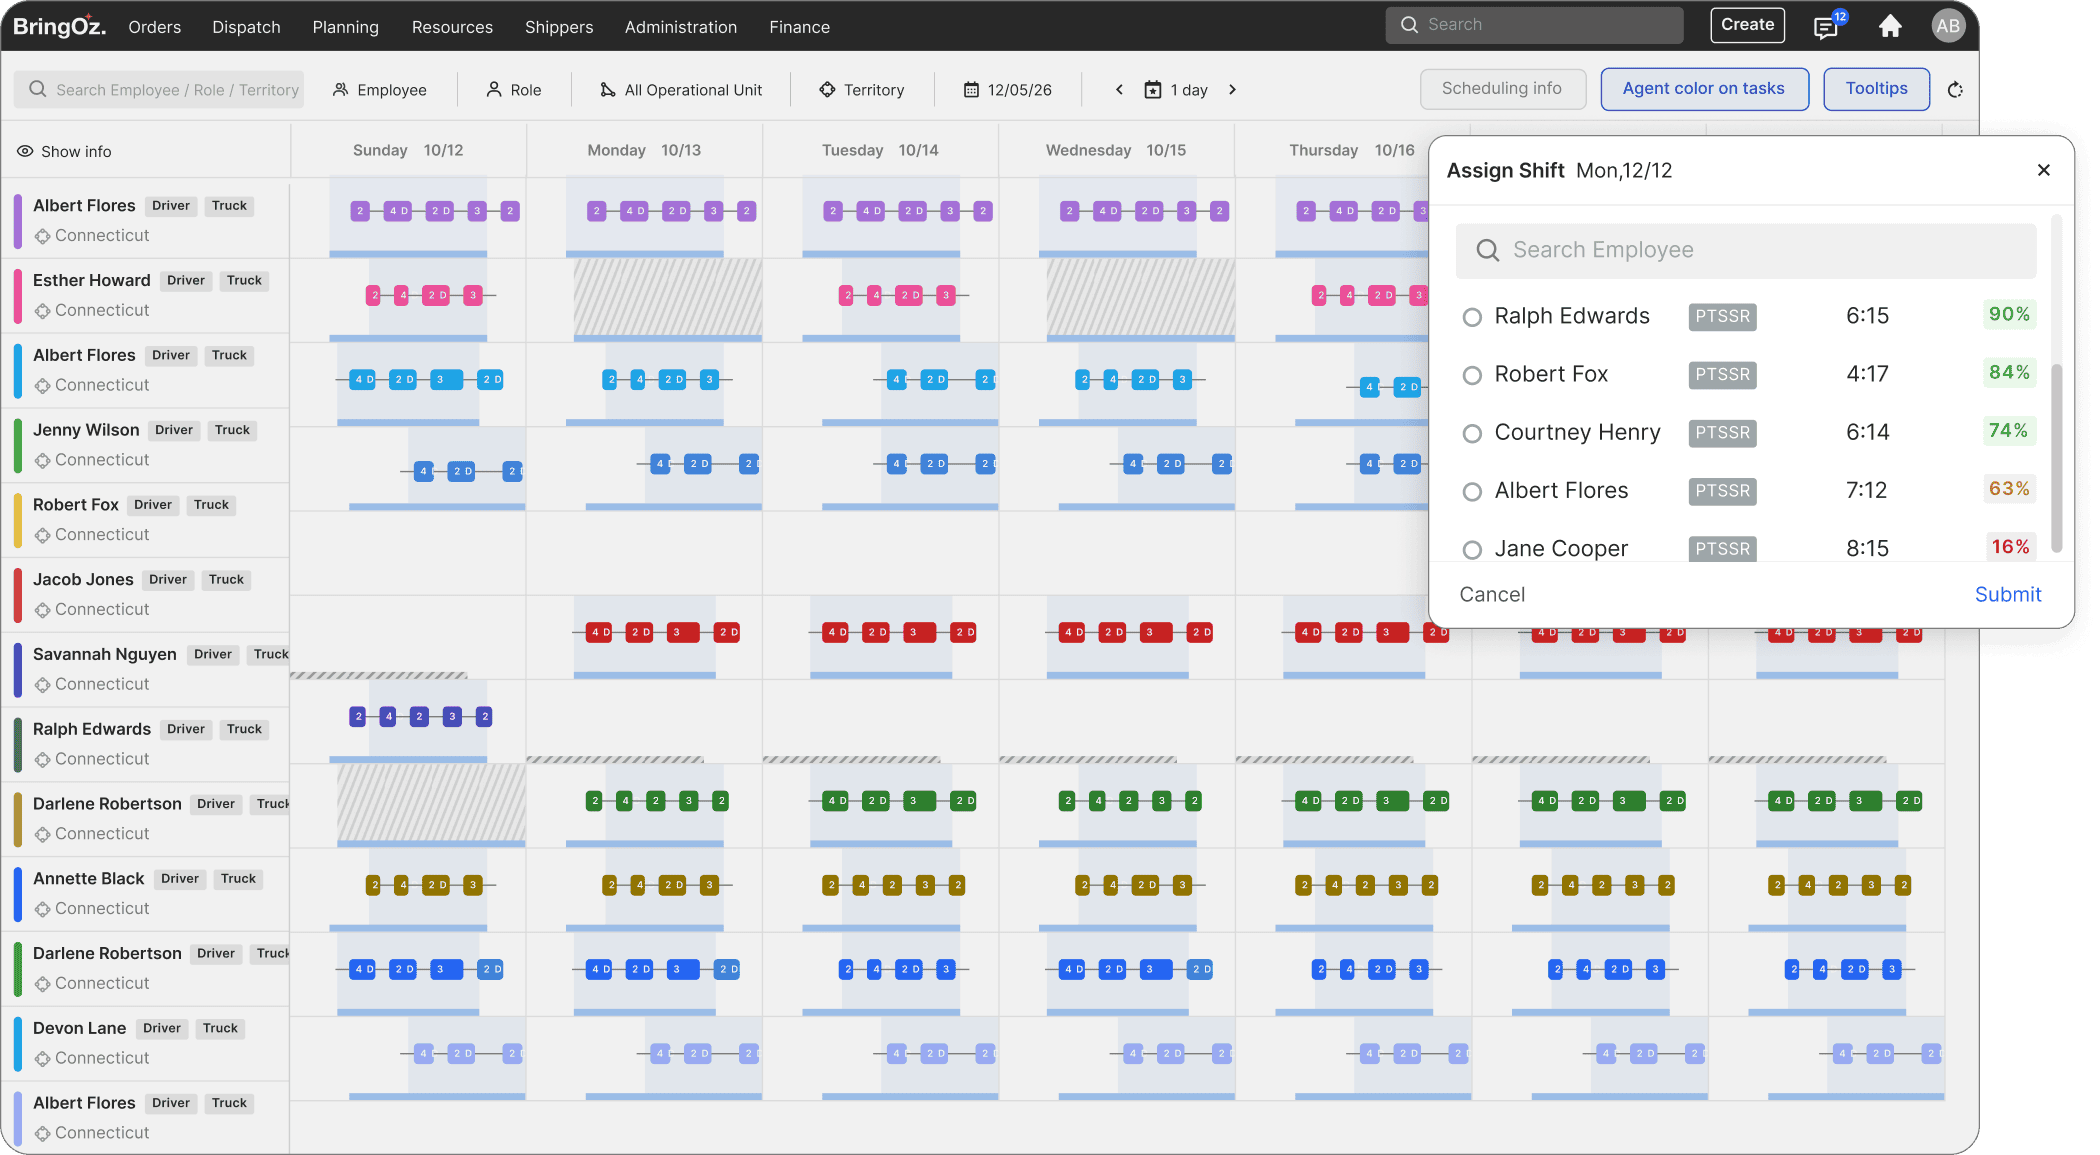
Task: Click Jenny Wilson's green color bar
Action: [17, 445]
